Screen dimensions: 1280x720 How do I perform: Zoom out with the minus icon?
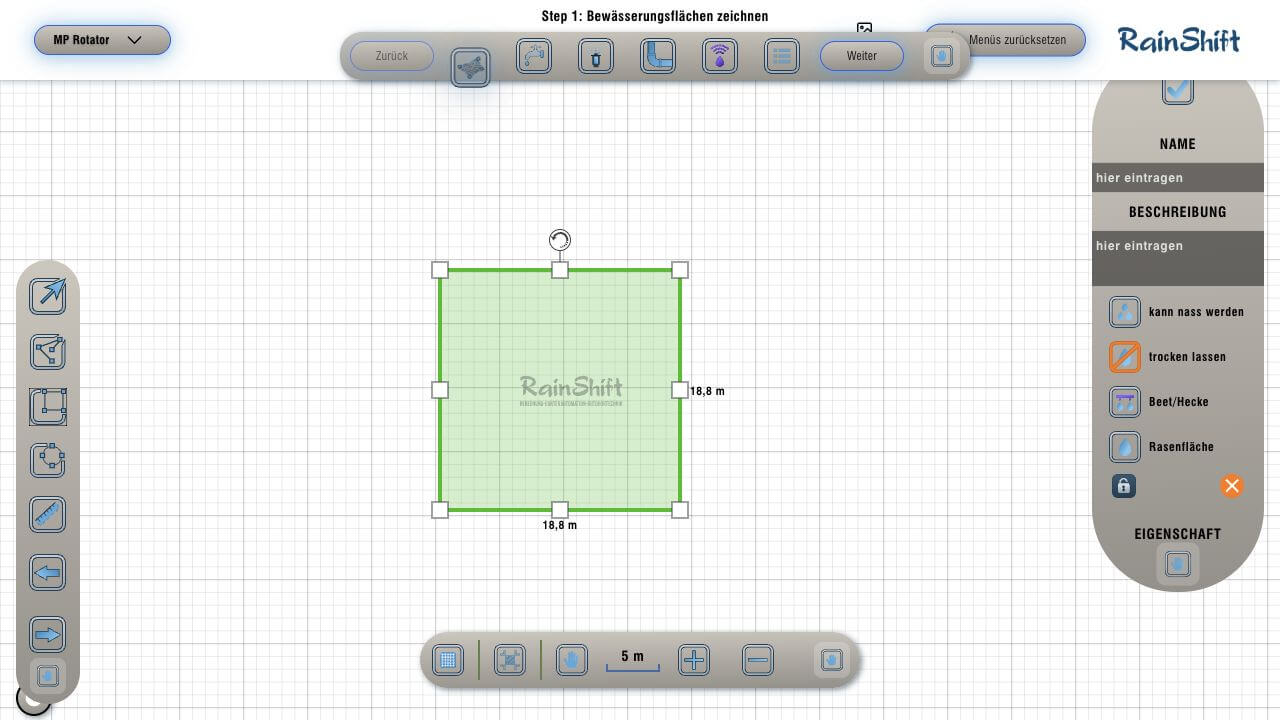tap(758, 660)
